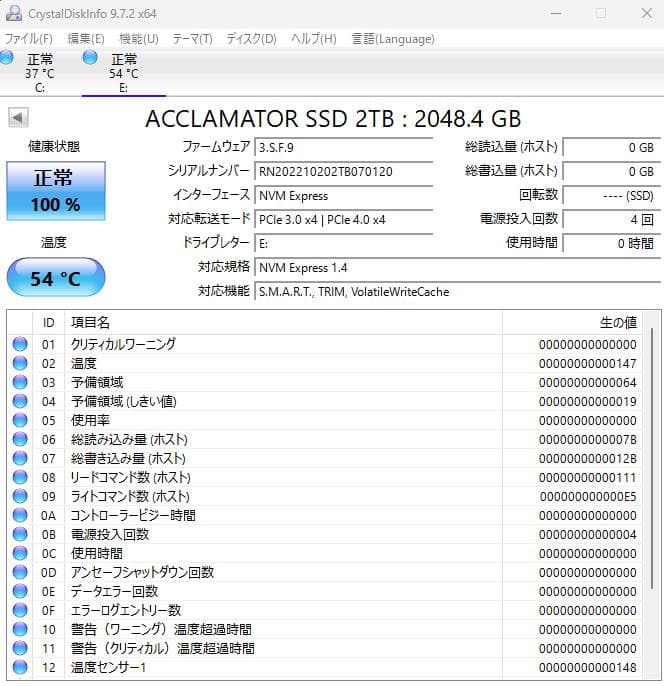Click the 総読込量 (ホスト) value field
664x686 pixels.
[611, 147]
